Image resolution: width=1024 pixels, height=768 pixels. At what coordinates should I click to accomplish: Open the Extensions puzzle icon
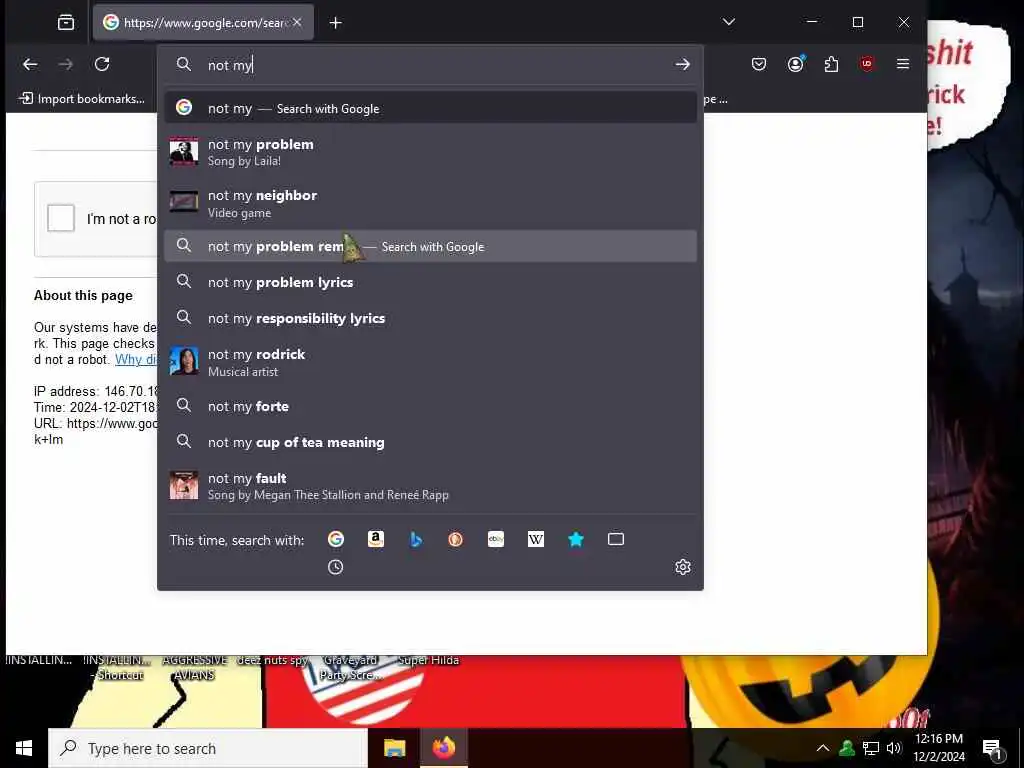point(831,64)
